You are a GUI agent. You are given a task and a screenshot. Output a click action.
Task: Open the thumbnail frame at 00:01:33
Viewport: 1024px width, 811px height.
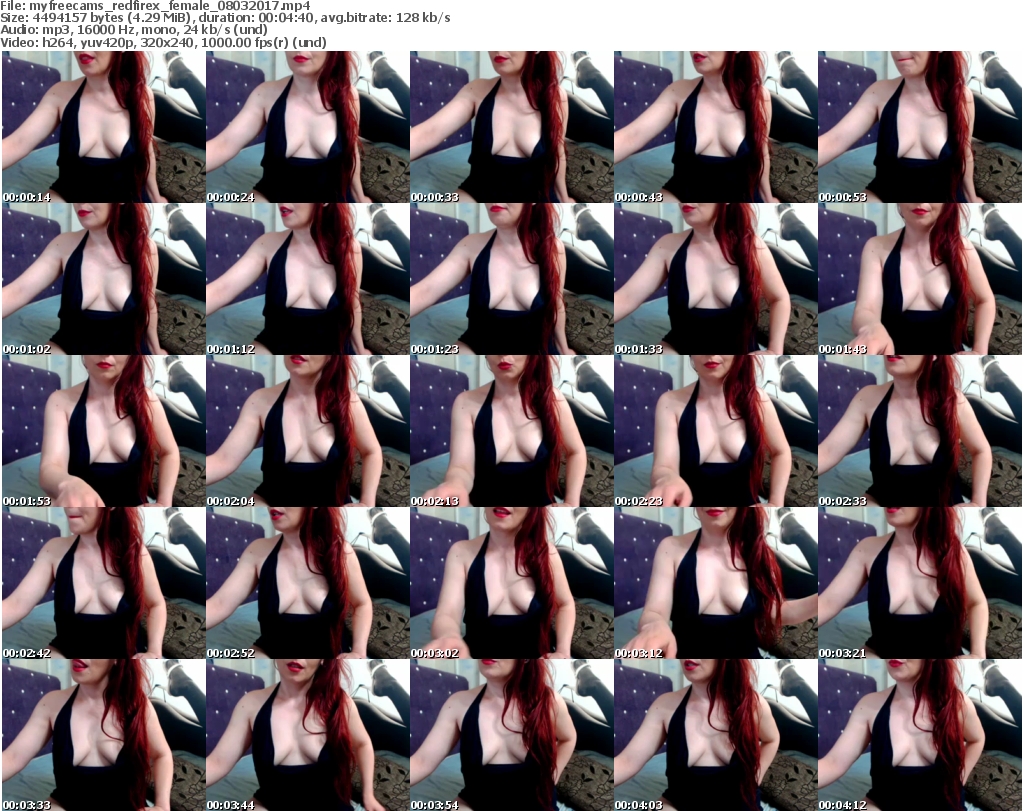point(716,279)
